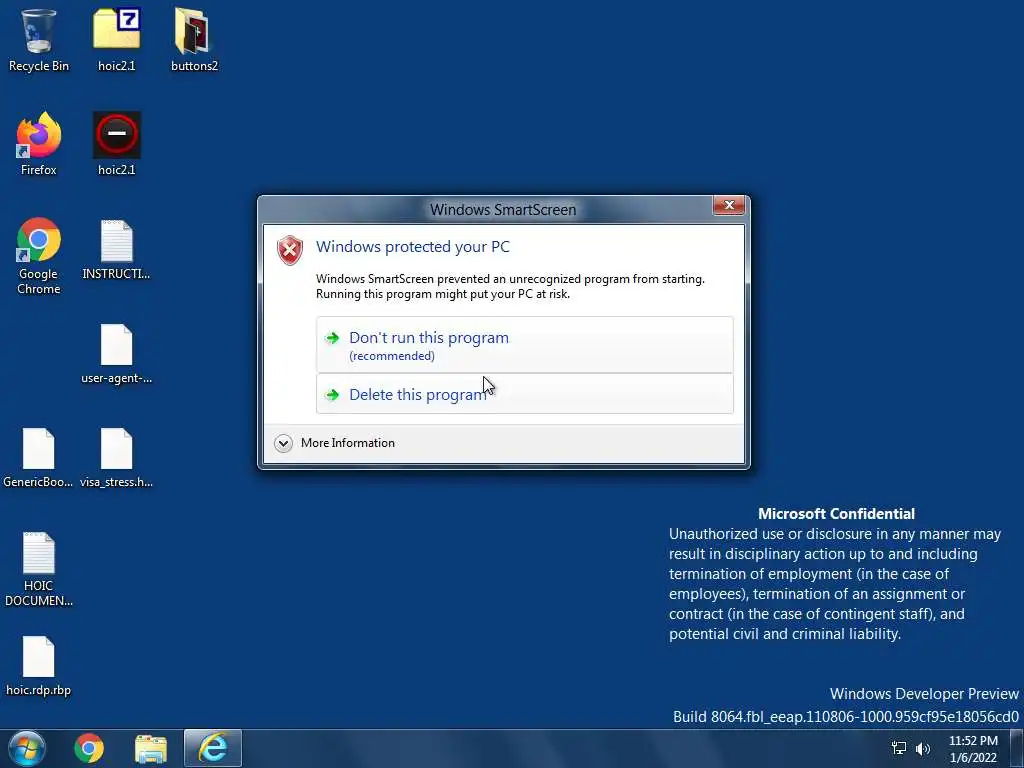Select the Google Chrome desktop shortcut
Image resolution: width=1024 pixels, height=768 pixels.
[39, 256]
